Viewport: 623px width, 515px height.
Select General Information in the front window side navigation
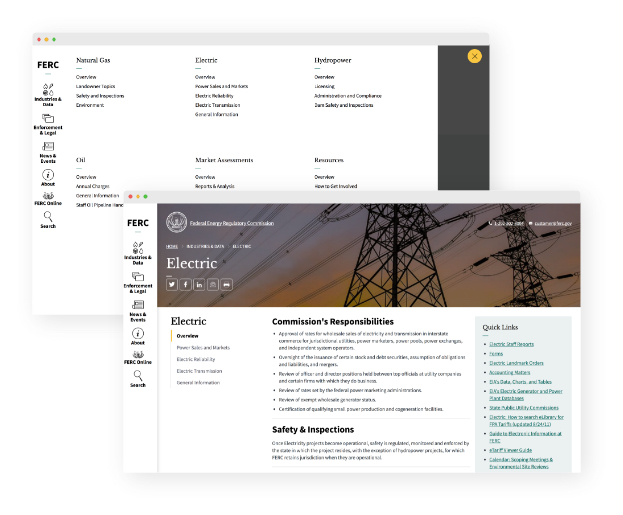[x=198, y=383]
